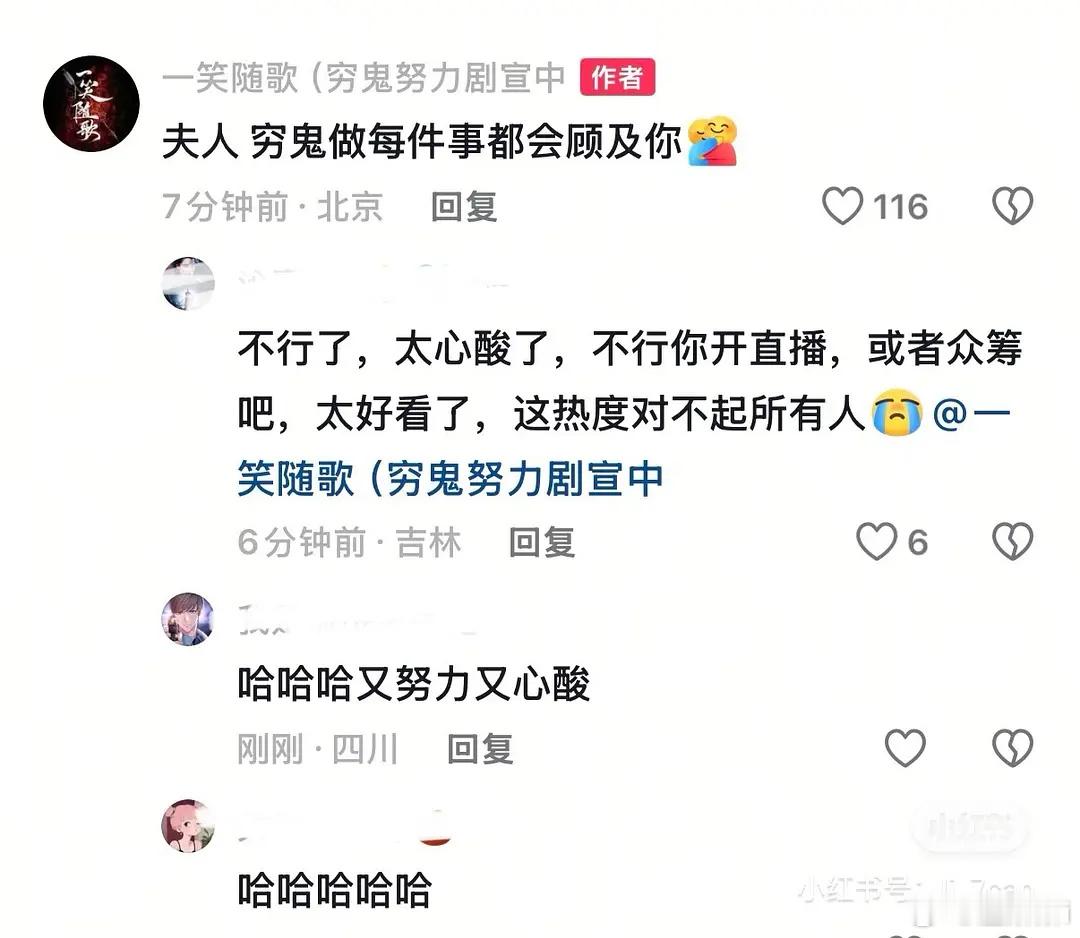The width and height of the screenshot is (1080, 938).
Task: Tap the hugging emoji in author's comment
Action: pyautogui.click(x=713, y=141)
